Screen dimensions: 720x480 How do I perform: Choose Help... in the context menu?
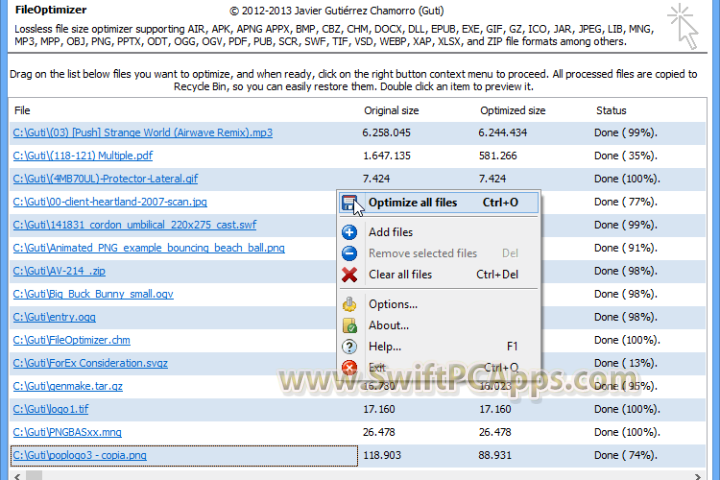tap(439, 346)
